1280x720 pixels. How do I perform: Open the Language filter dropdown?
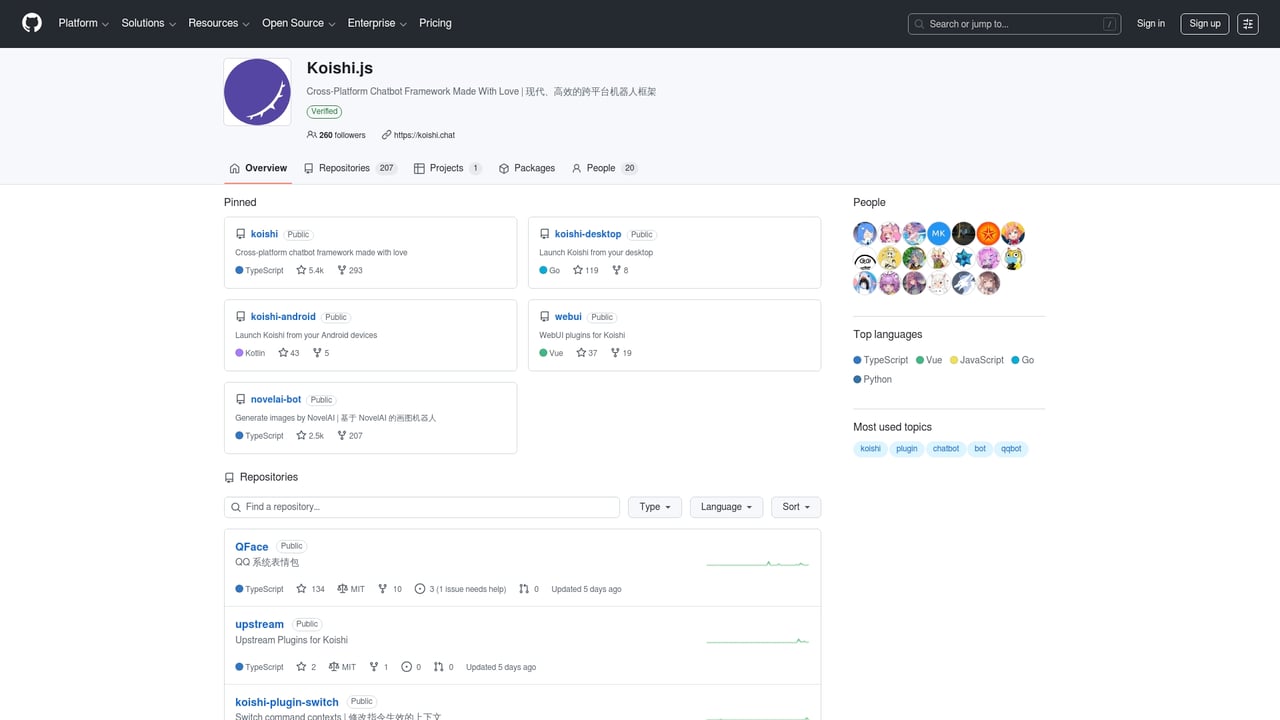(x=726, y=507)
